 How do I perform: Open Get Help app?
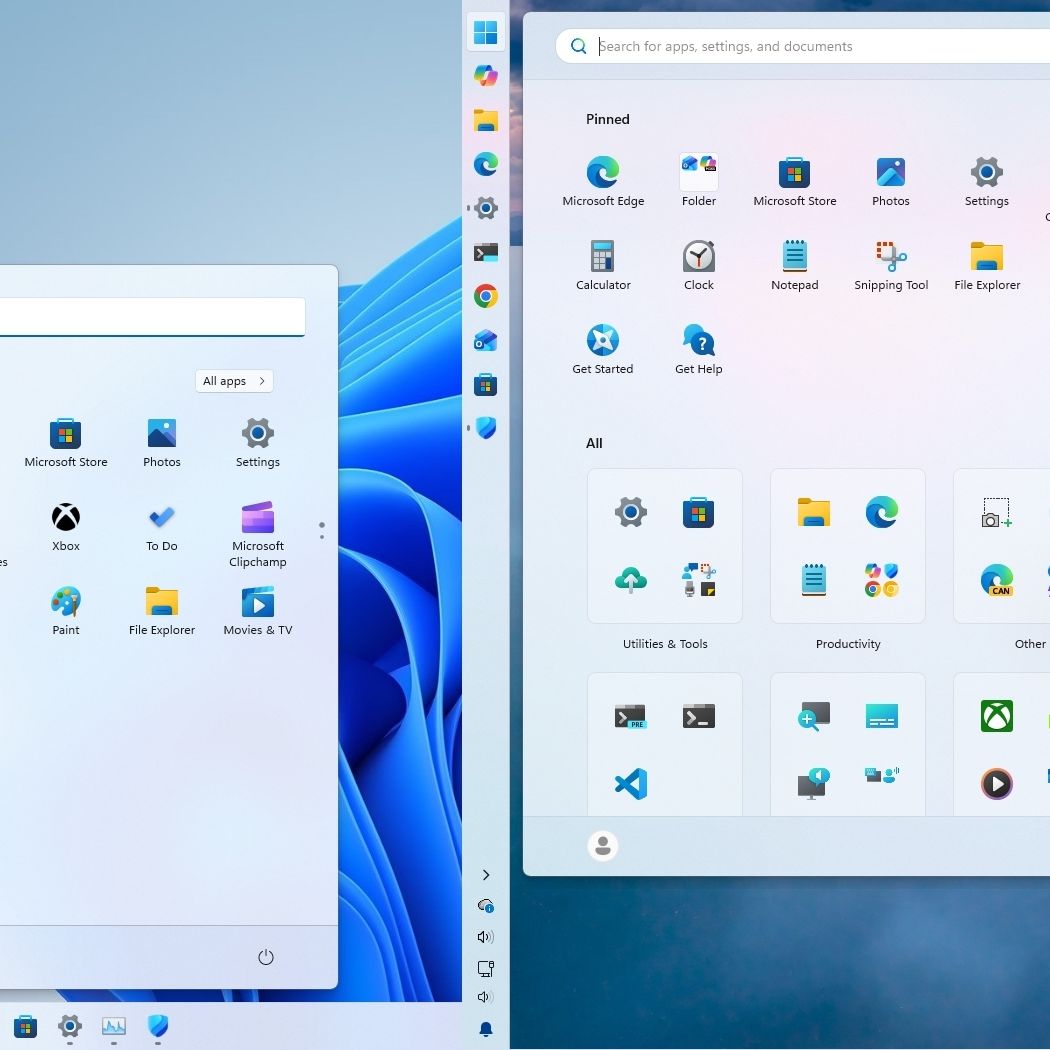tap(698, 350)
